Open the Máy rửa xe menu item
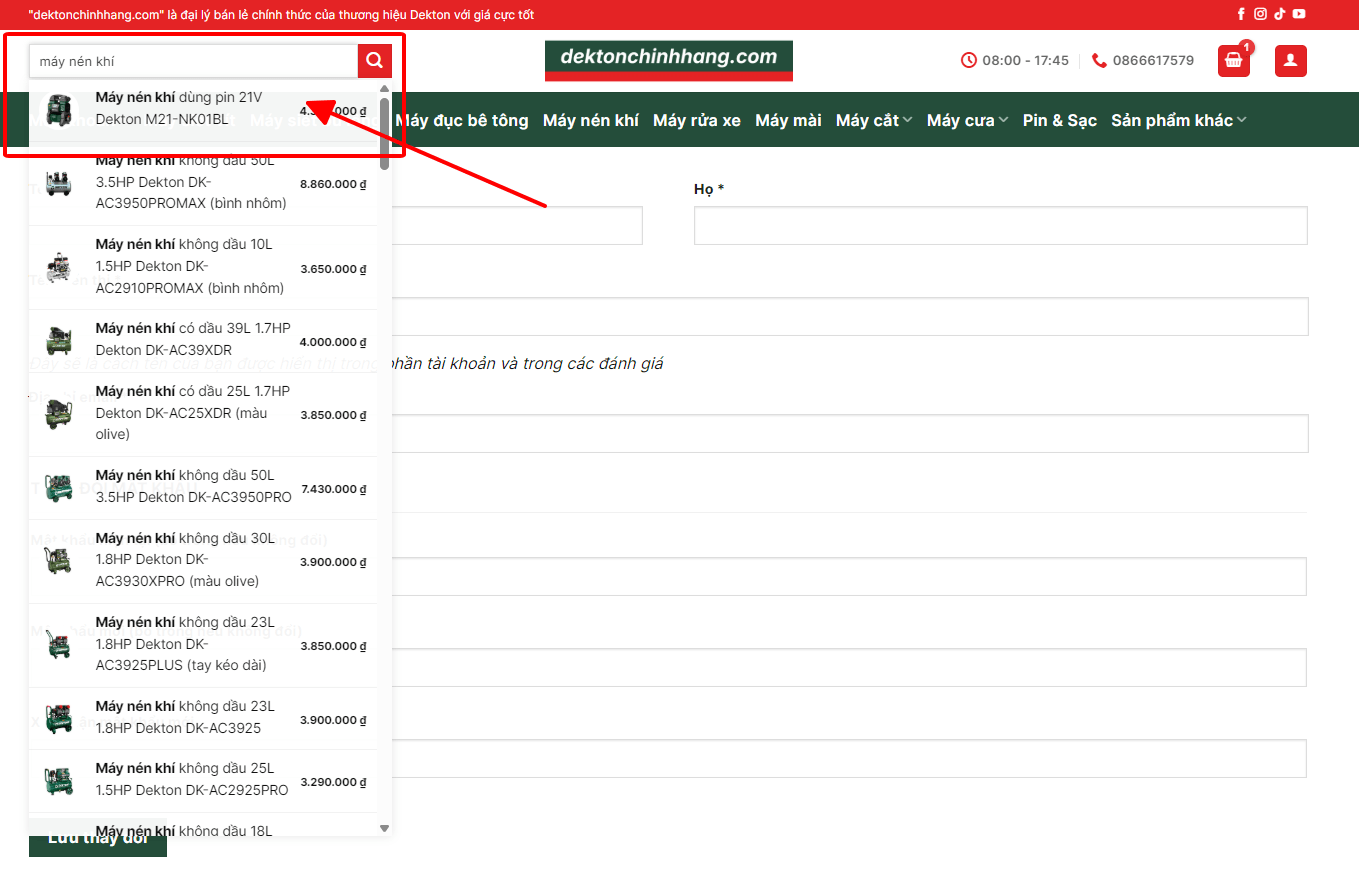 coord(696,120)
